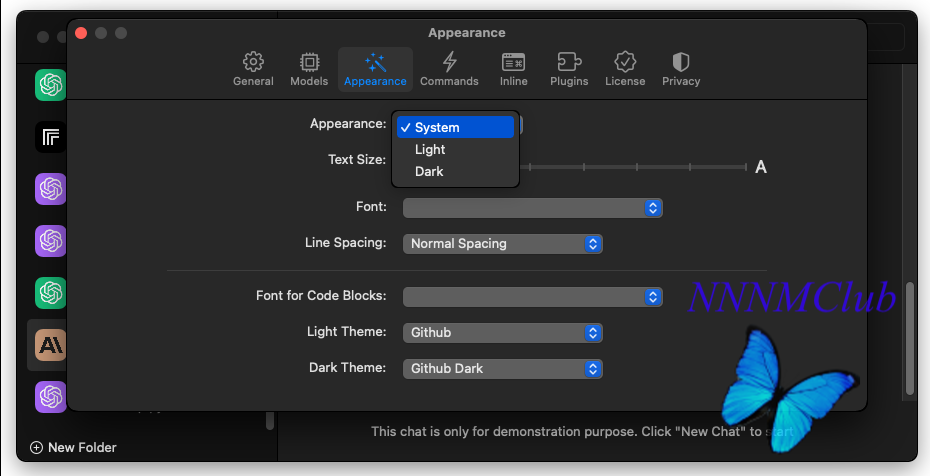Open the Line Spacing dropdown
This screenshot has height=476, width=930.
(x=502, y=244)
